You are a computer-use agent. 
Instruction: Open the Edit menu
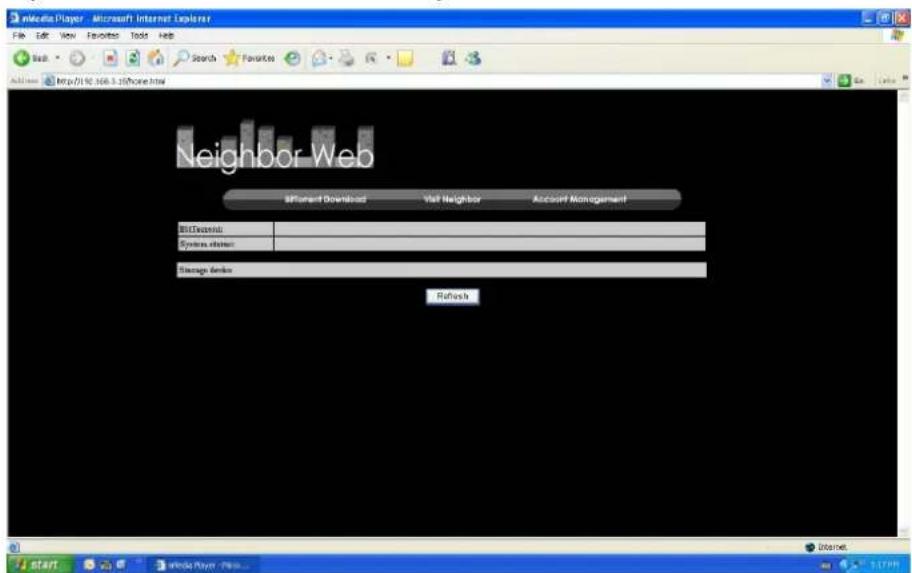42,35
